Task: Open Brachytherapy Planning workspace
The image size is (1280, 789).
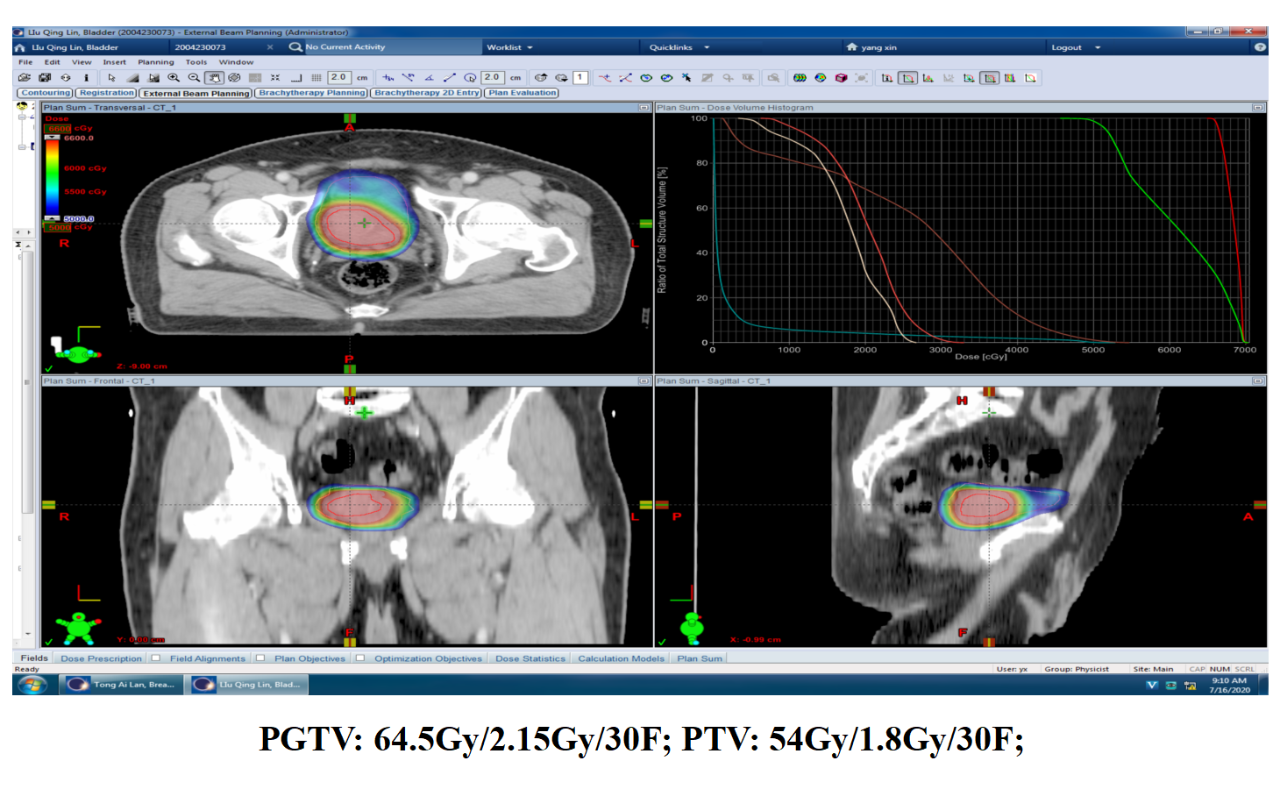Action: click(312, 93)
